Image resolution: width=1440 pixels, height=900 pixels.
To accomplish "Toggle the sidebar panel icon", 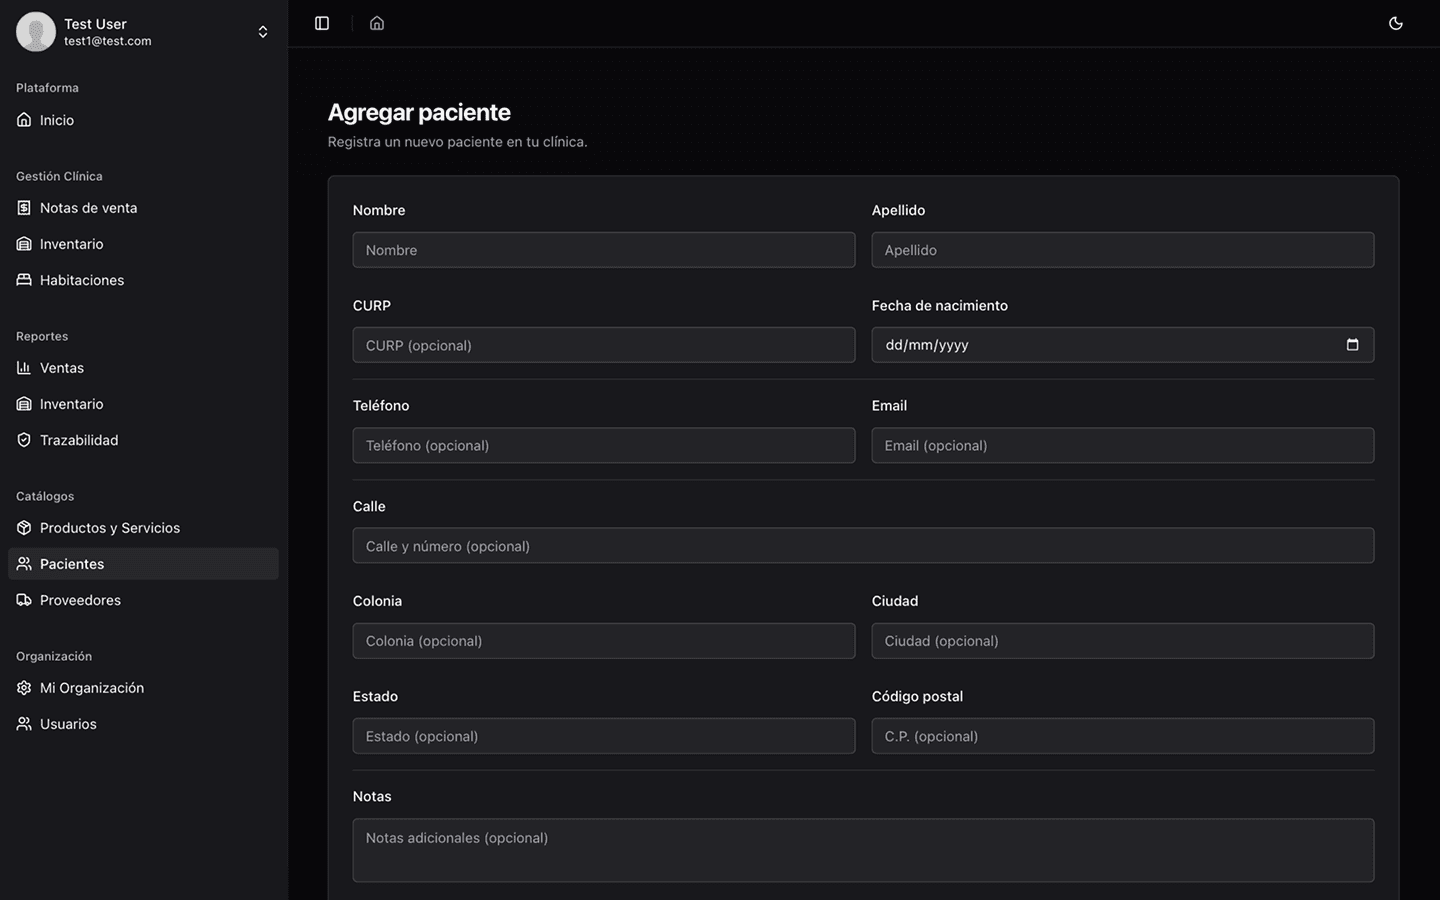I will (322, 23).
